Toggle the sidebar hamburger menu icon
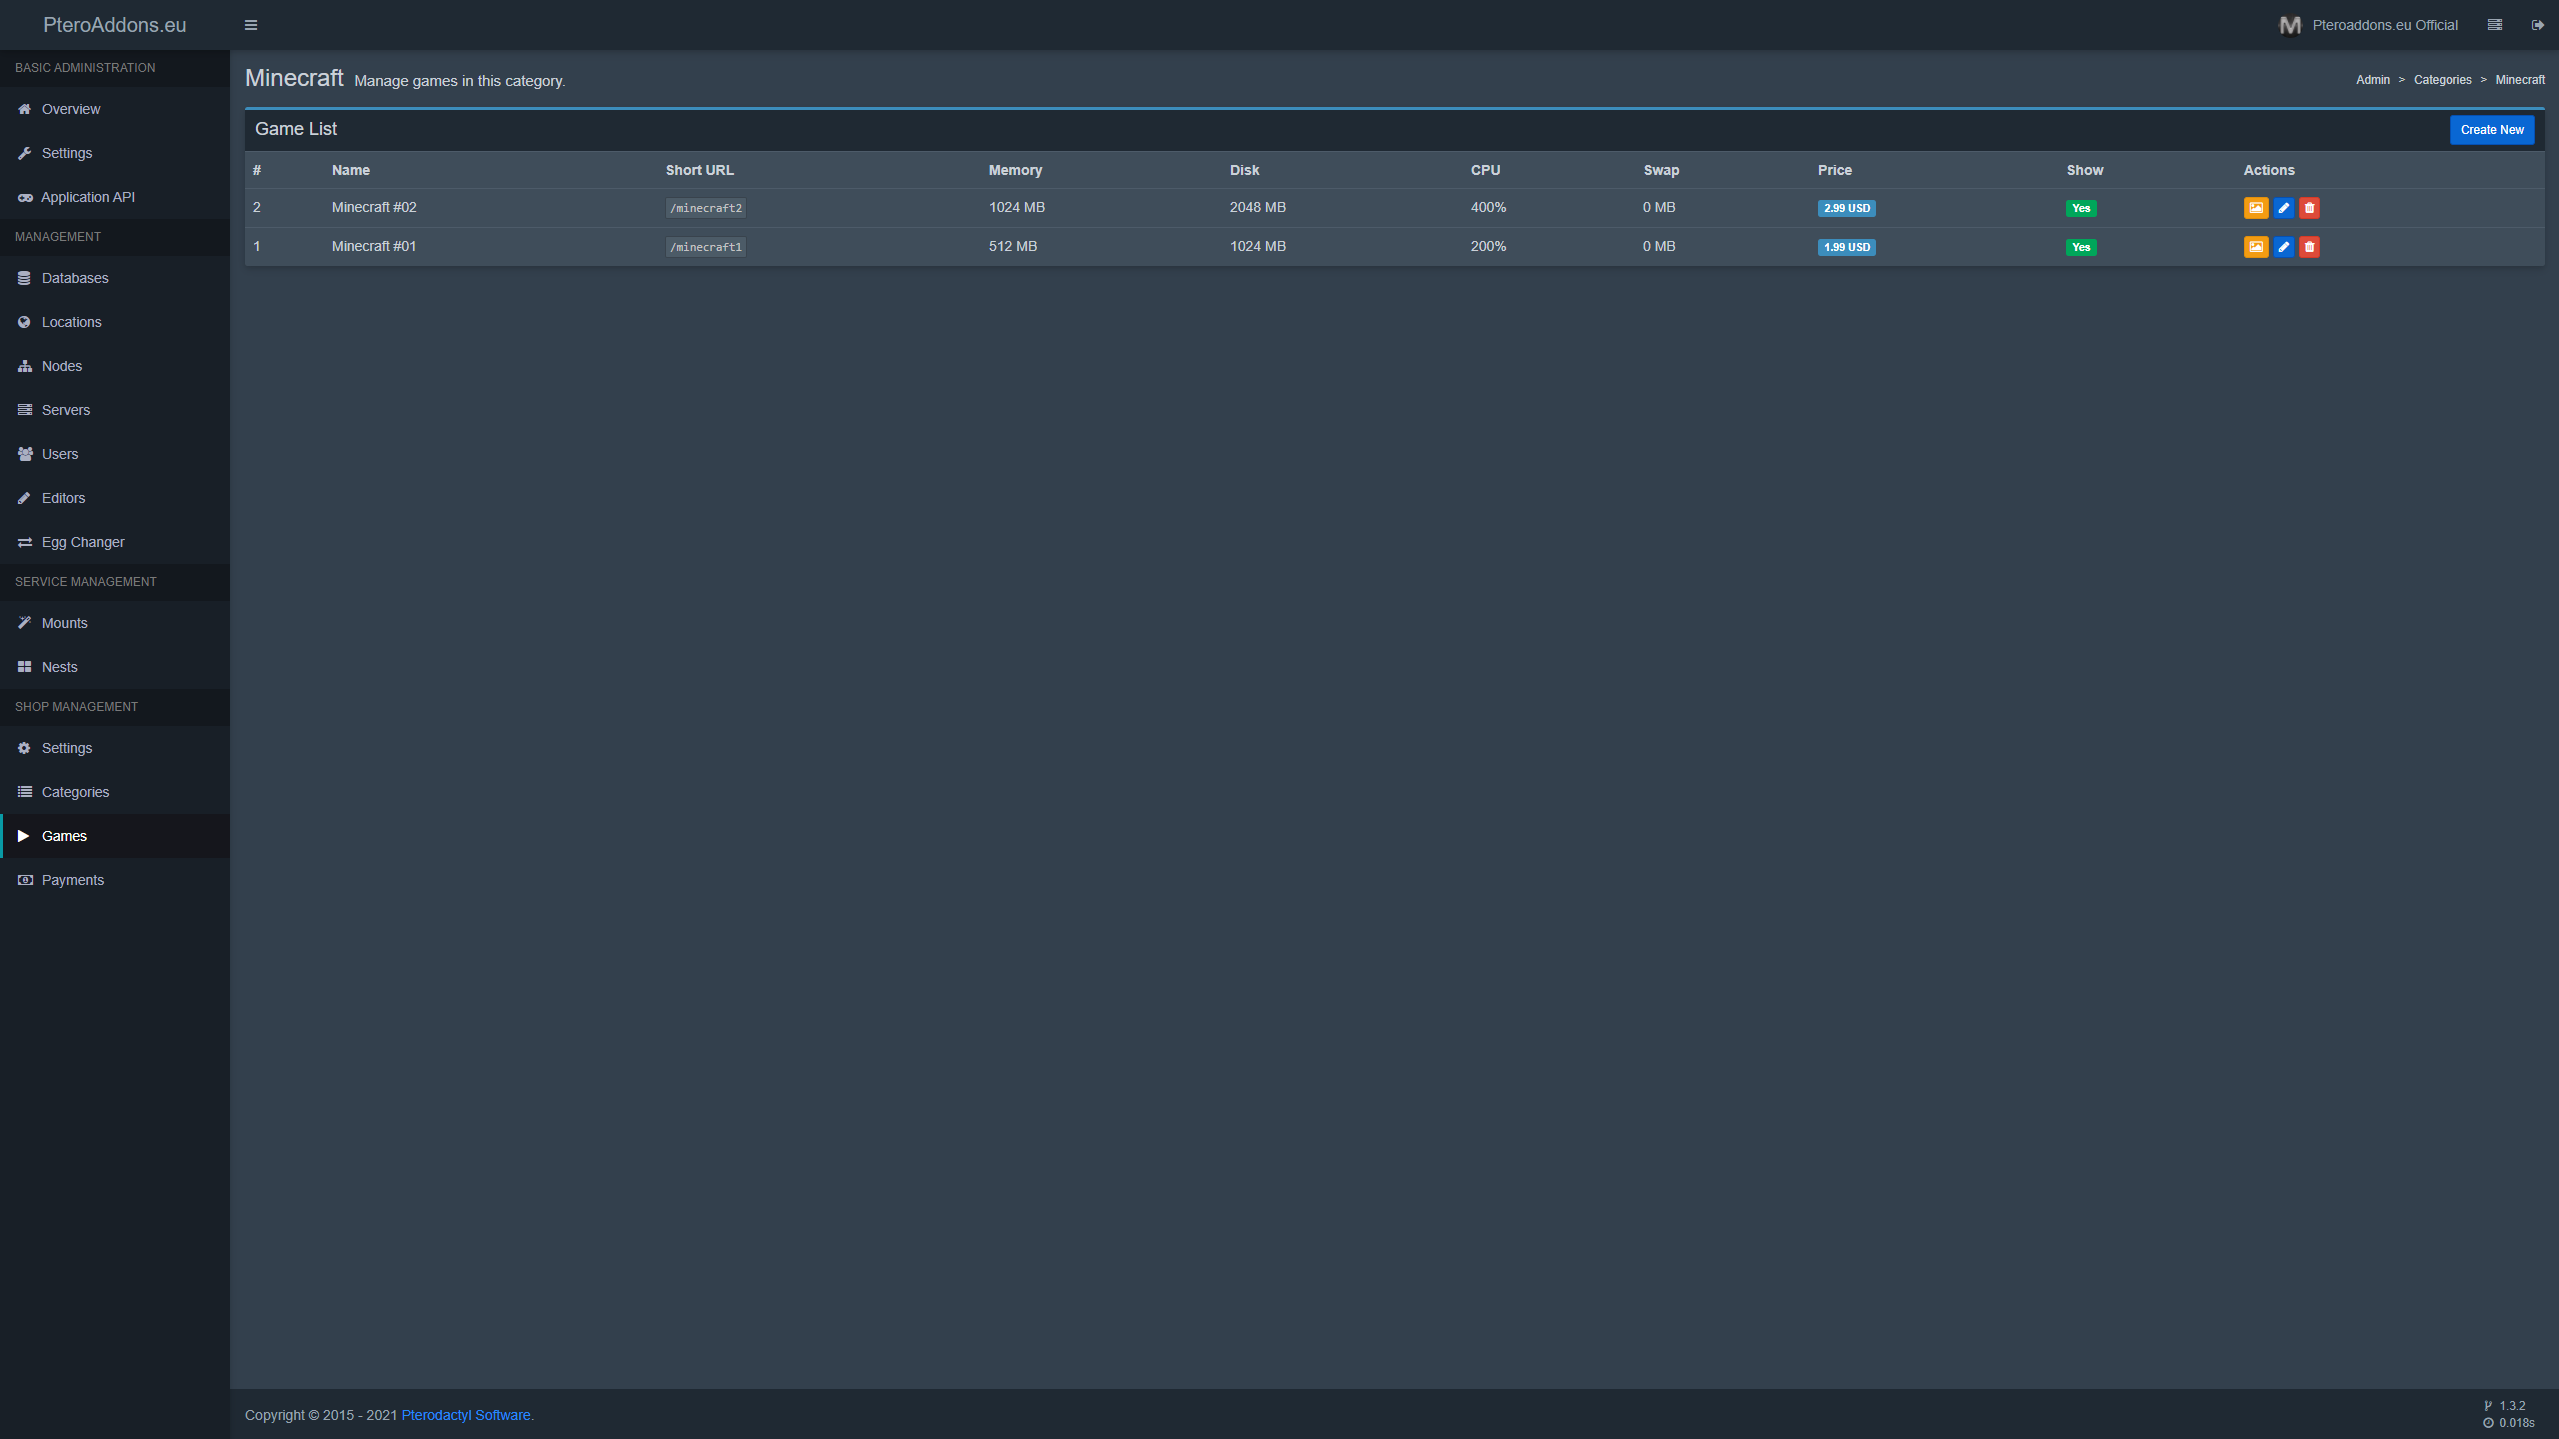Screen dimensions: 2559x1439 [251, 25]
